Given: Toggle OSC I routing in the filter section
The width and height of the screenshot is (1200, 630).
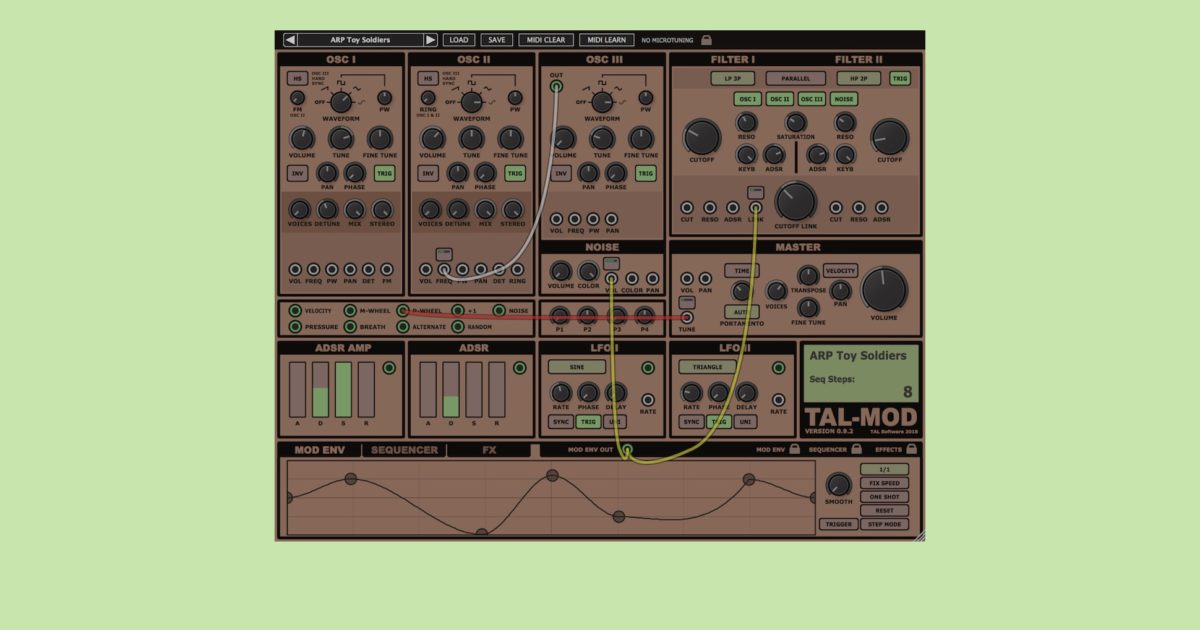Looking at the screenshot, I should pos(747,99).
